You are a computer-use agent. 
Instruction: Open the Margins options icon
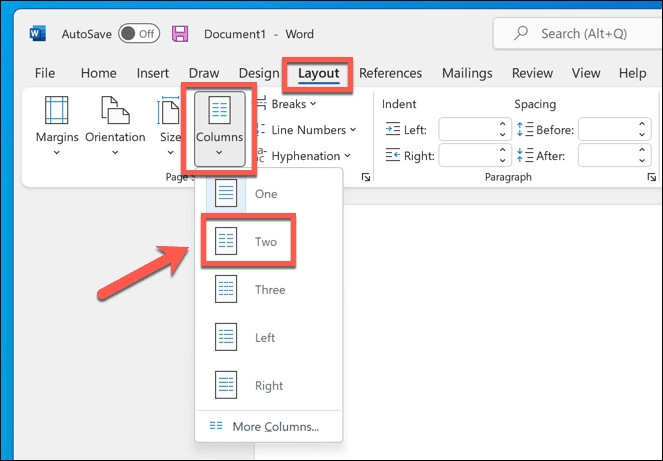(x=56, y=110)
